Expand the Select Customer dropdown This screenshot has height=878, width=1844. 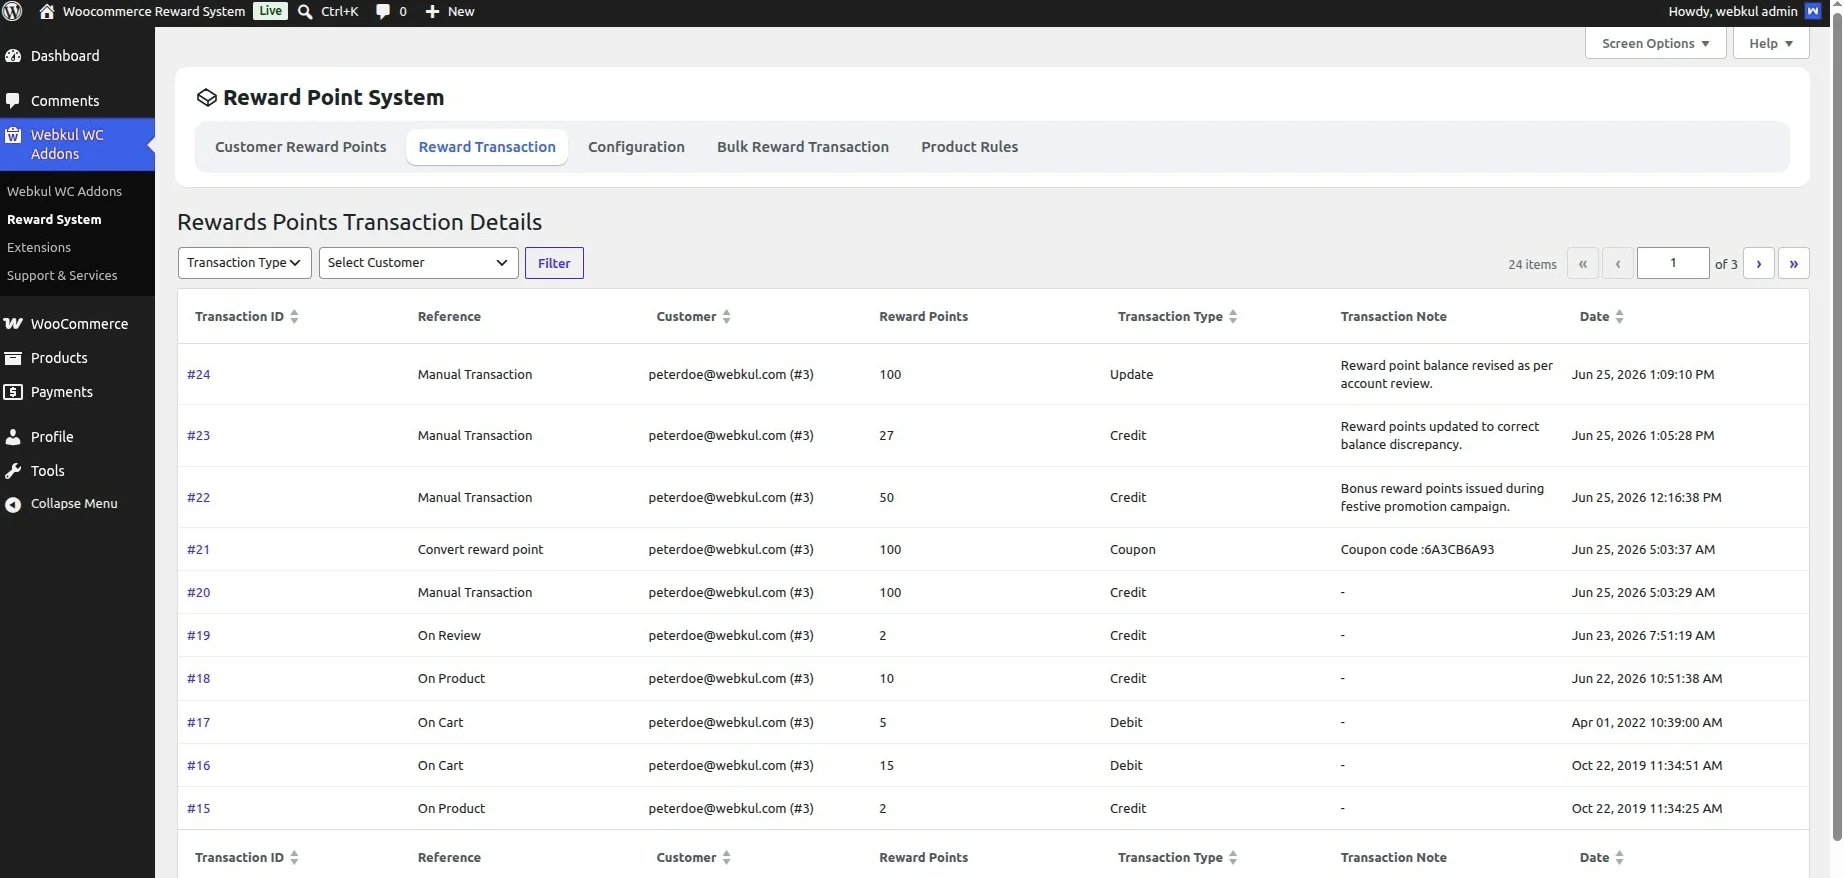pos(419,263)
